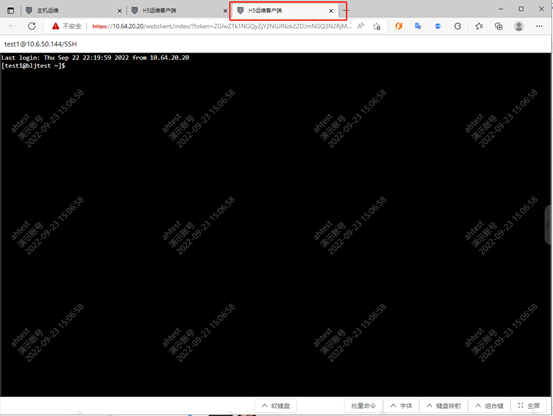The image size is (553, 416).
Task: Open the browser settings ellipsis menu
Action: (539, 26)
